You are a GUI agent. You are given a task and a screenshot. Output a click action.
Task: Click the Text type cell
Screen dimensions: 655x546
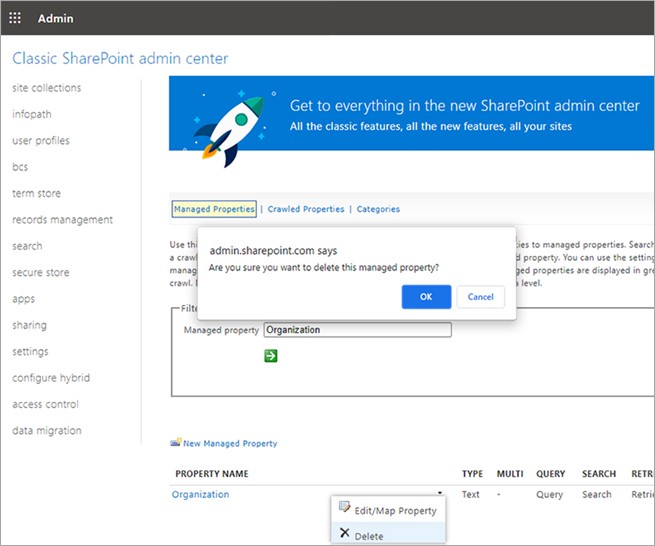pyautogui.click(x=470, y=494)
